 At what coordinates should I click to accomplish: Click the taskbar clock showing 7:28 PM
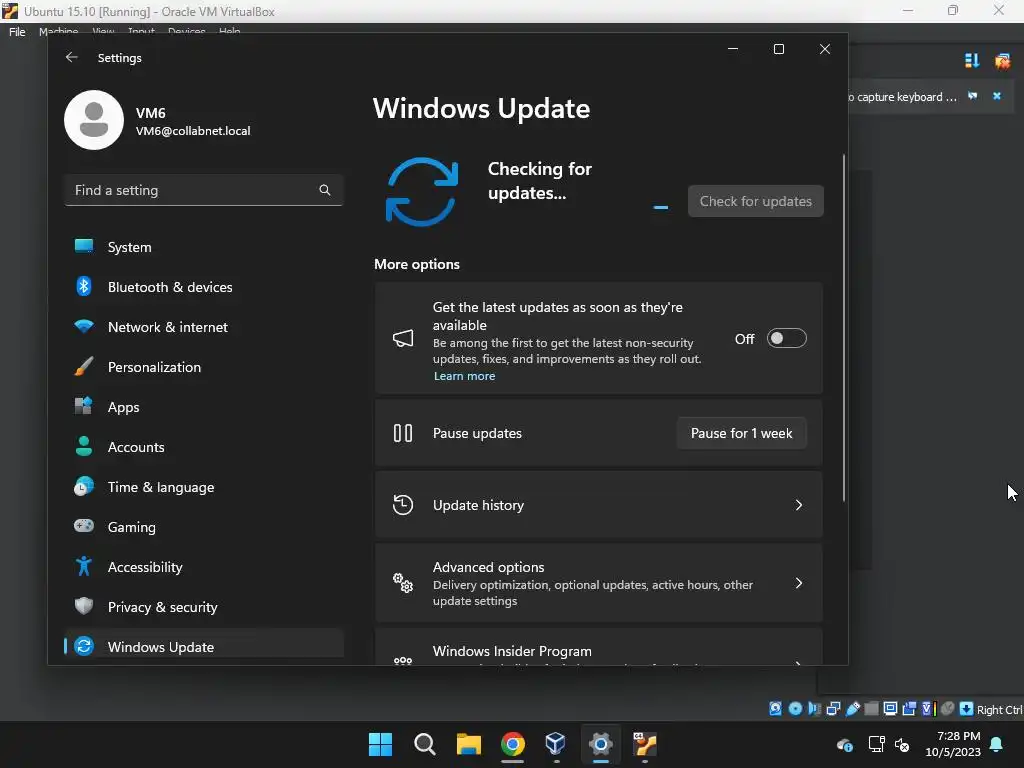coord(953,744)
